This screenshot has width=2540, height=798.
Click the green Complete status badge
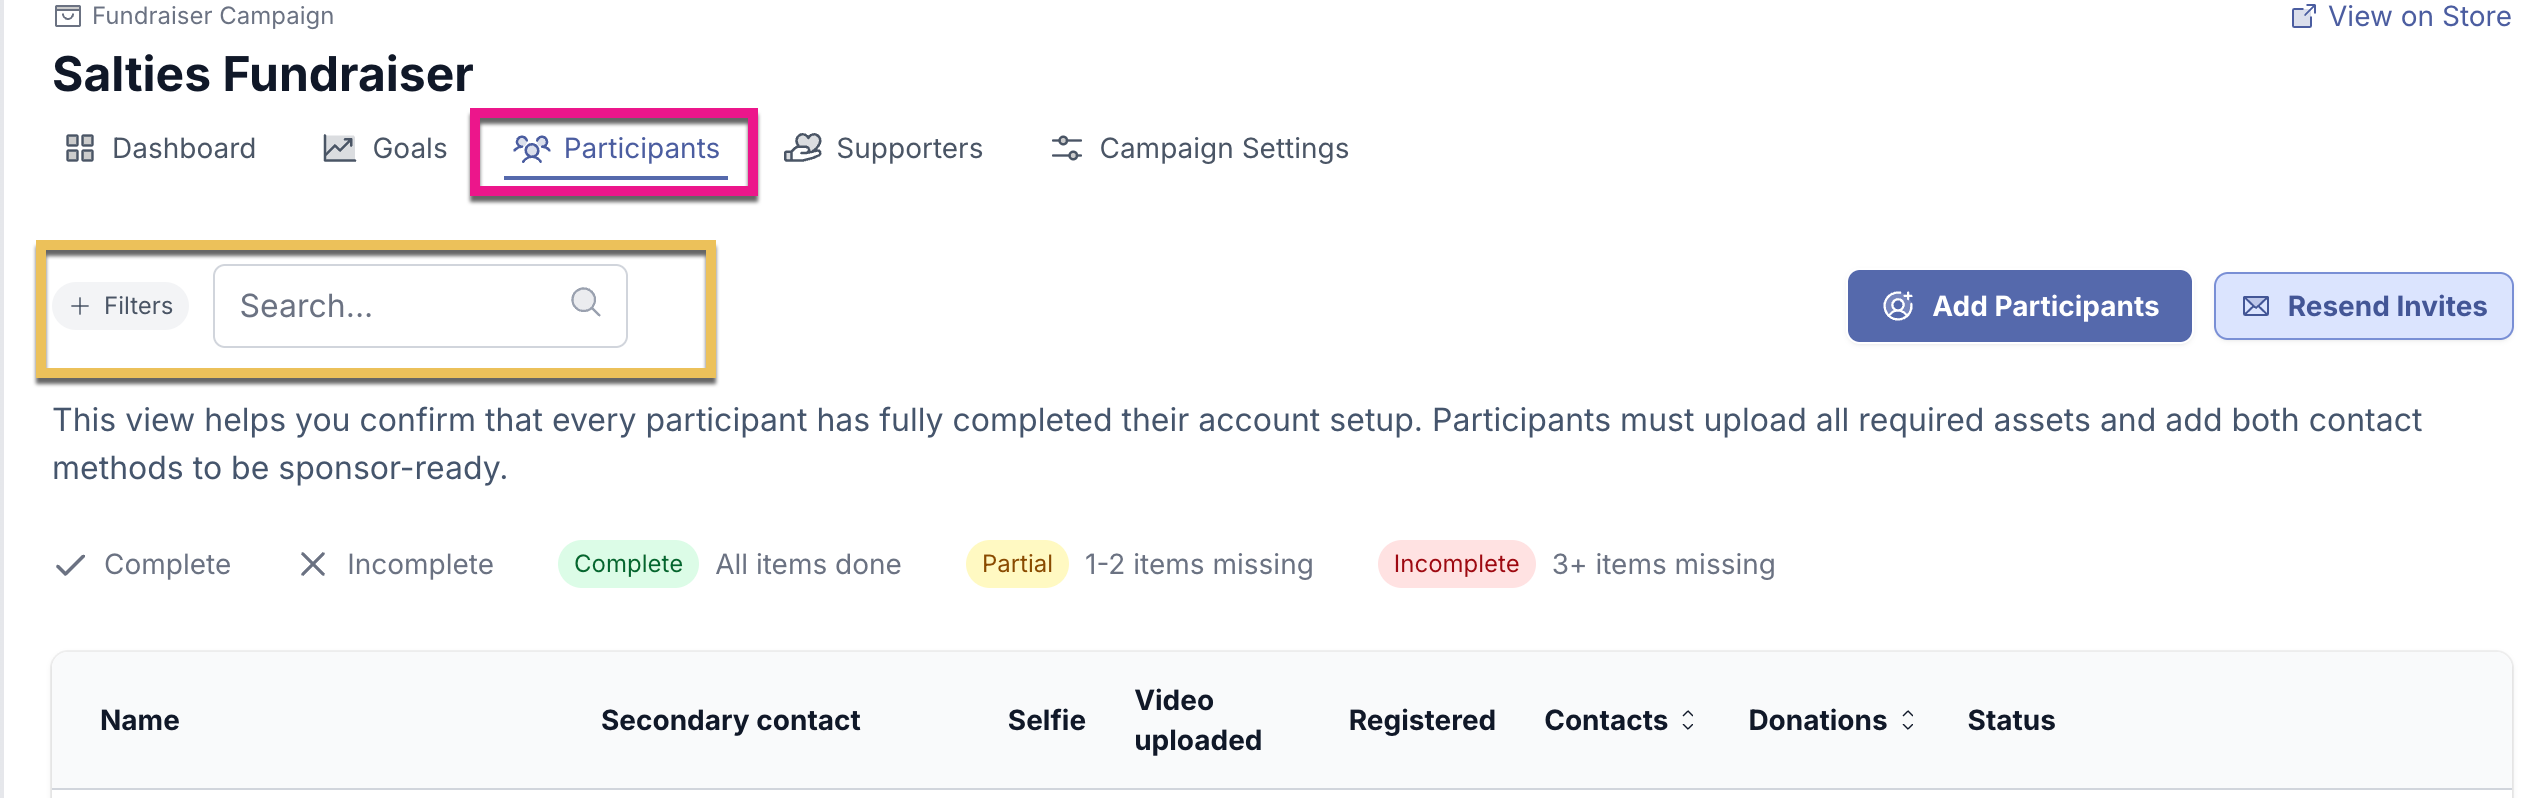pos(628,564)
